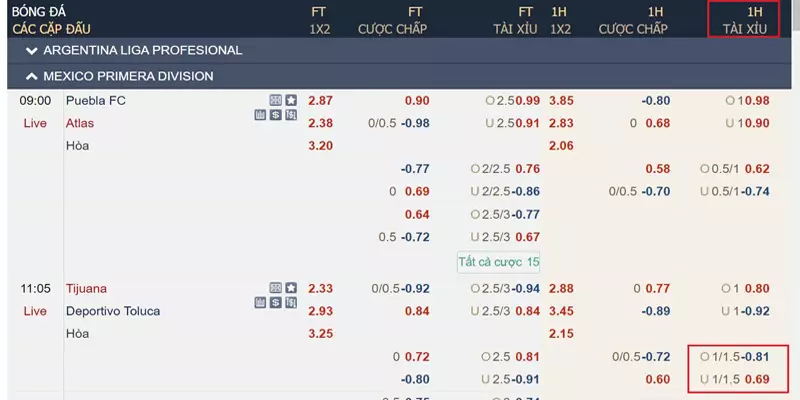Open the statistics chart icon for Tijuana vs Toluca
Image resolution: width=800 pixels, height=400 pixels.
pos(260,303)
